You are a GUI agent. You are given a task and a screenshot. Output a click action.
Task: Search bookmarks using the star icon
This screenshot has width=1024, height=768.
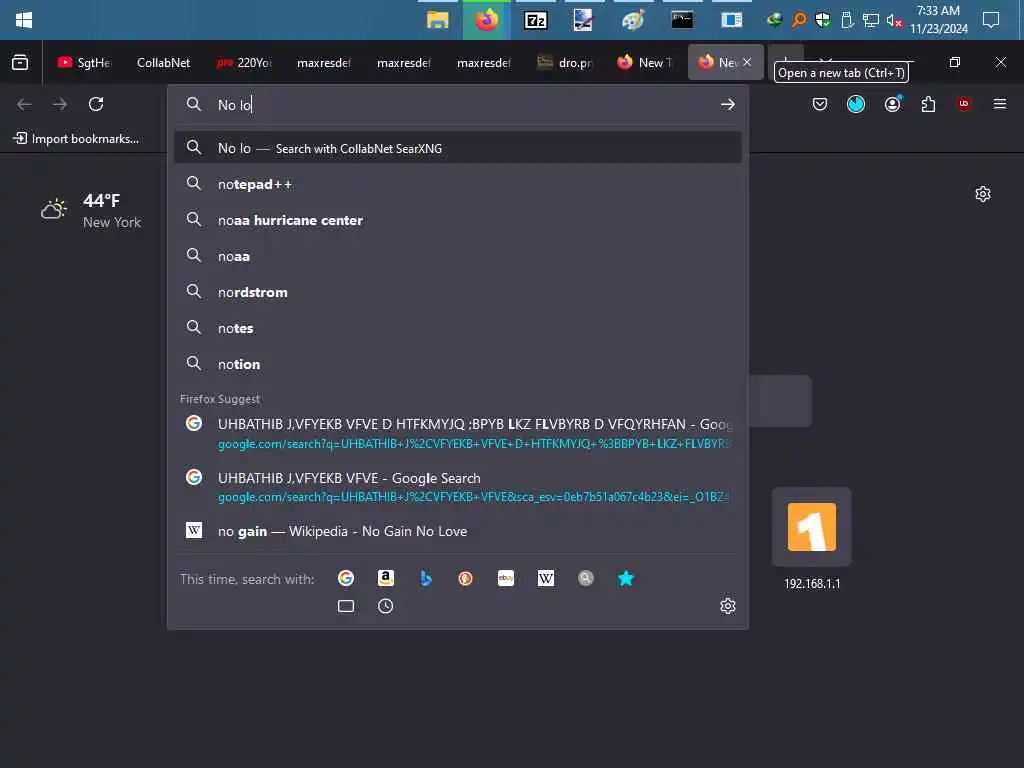tap(626, 578)
